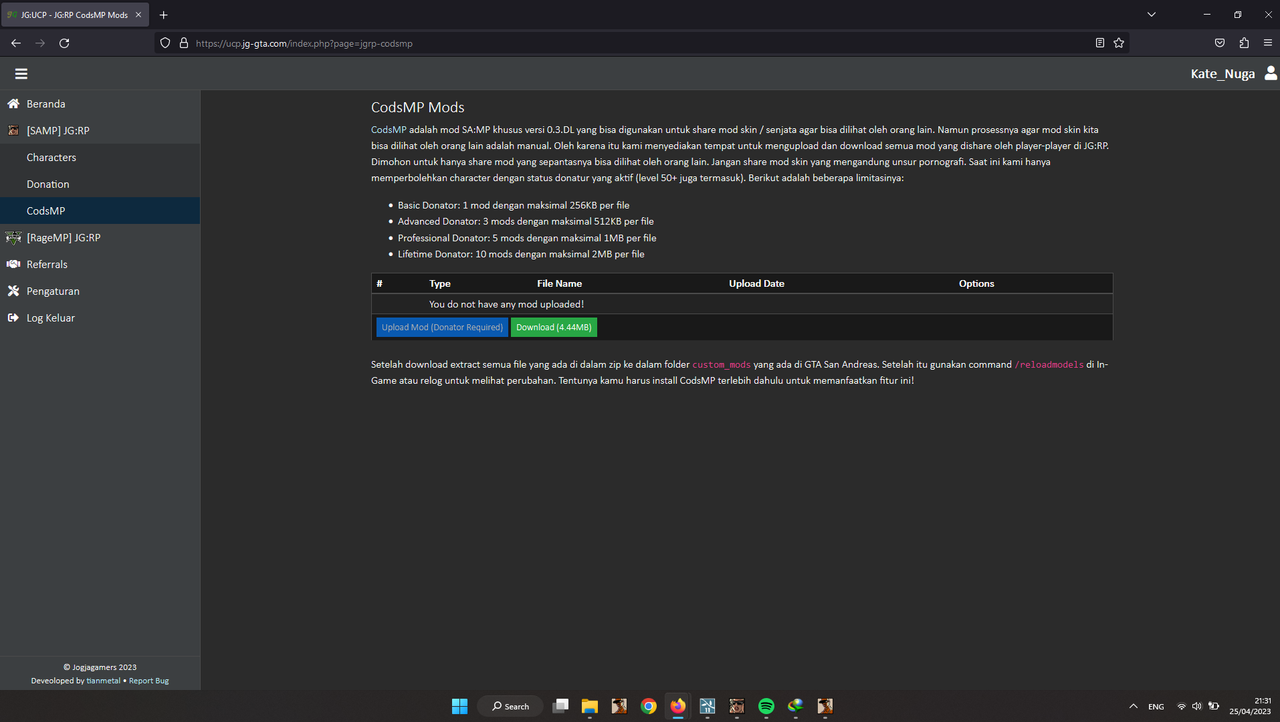This screenshot has height=722, width=1280.
Task: Open the Characters page
Action: tap(100, 157)
